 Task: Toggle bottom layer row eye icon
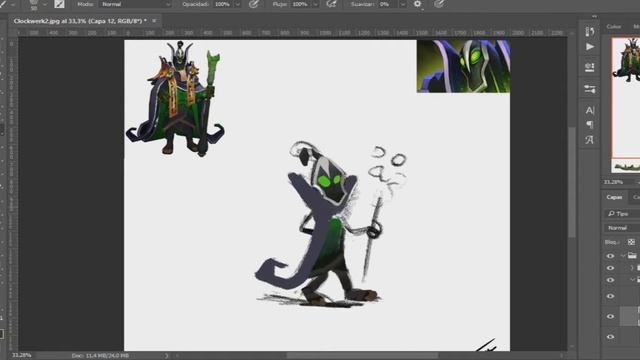tap(611, 337)
